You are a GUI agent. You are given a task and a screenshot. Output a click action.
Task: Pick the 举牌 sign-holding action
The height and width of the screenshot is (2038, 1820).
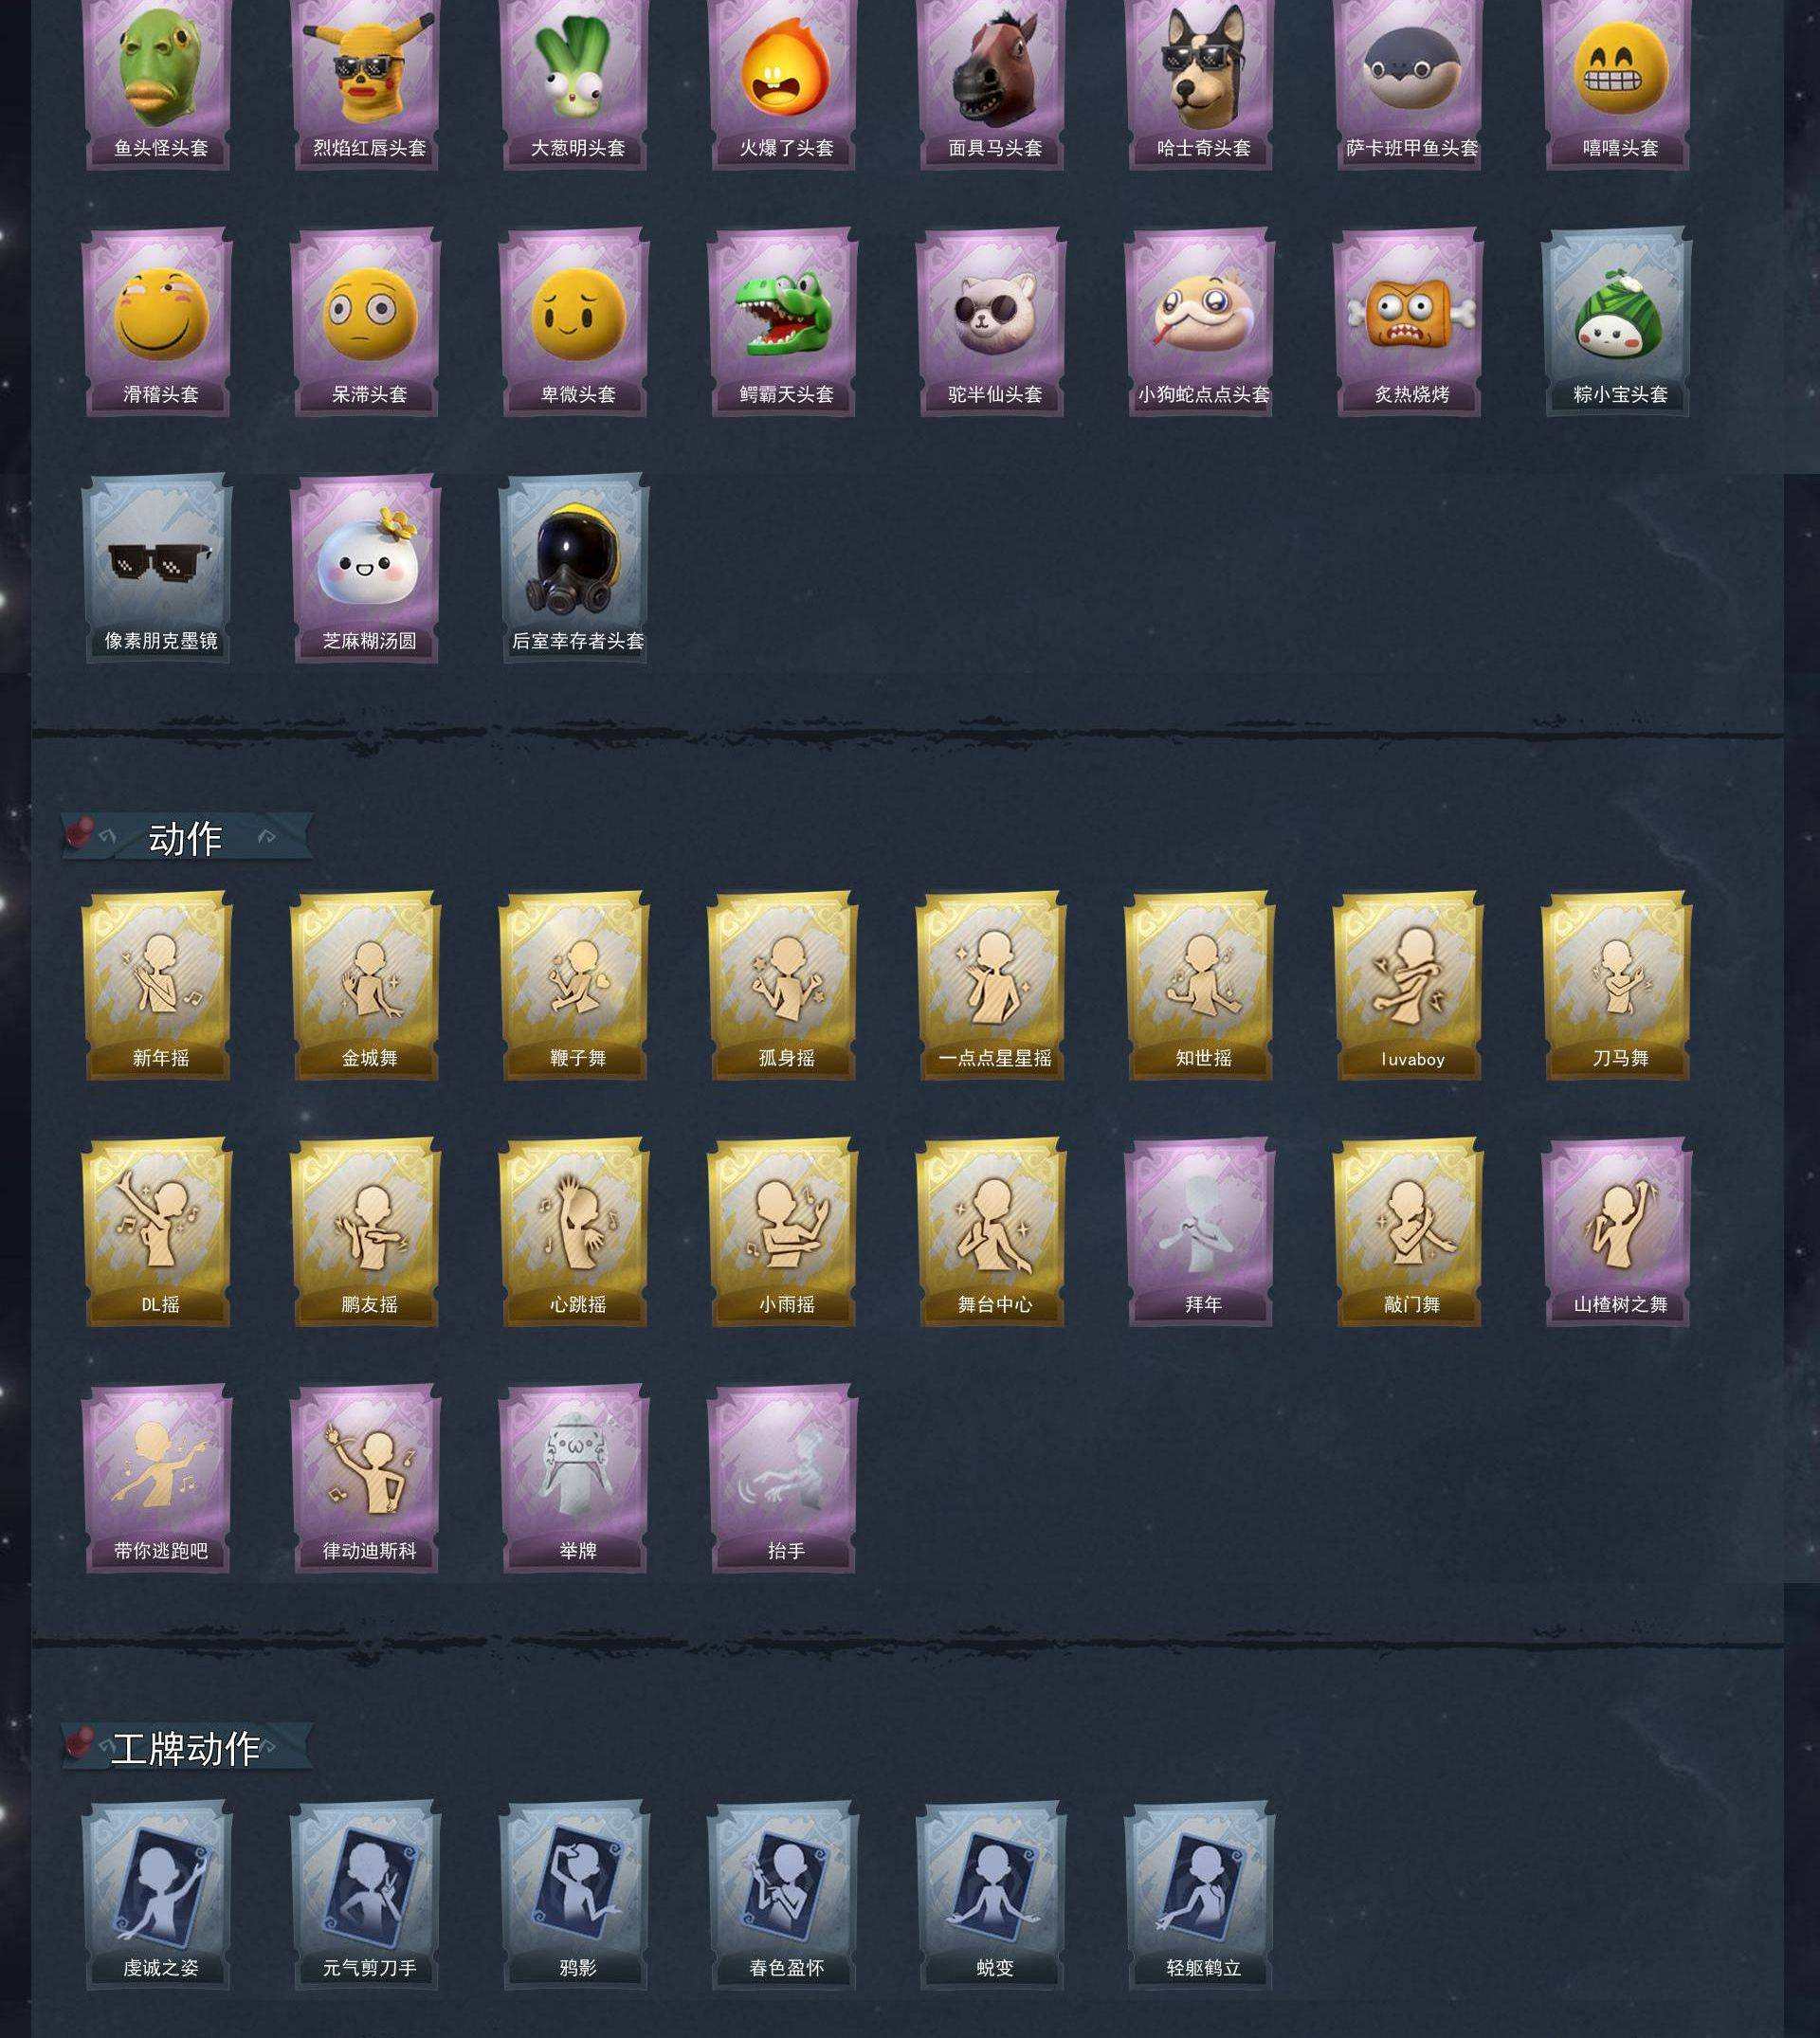pos(575,1479)
